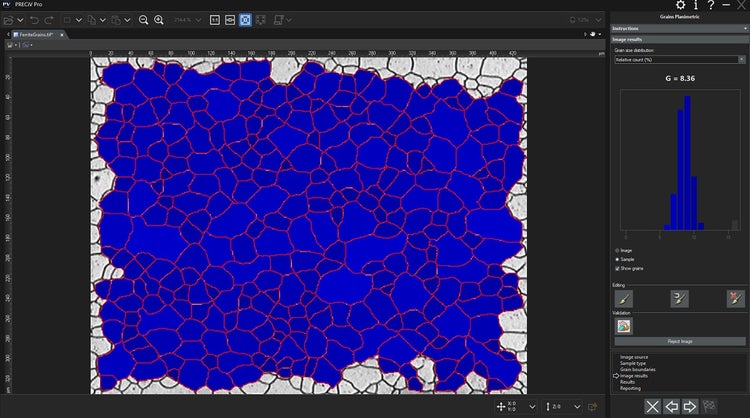This screenshot has height=418, width=750.
Task: Select the 1:1 actual size view icon
Action: click(x=215, y=19)
